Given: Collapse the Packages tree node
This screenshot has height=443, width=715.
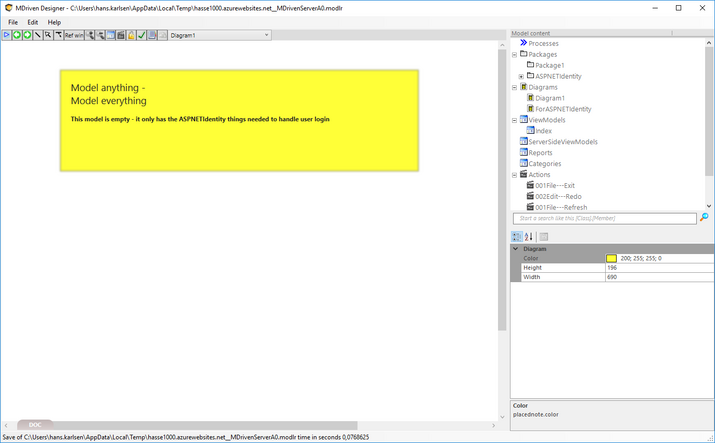Looking at the screenshot, I should (x=514, y=54).
